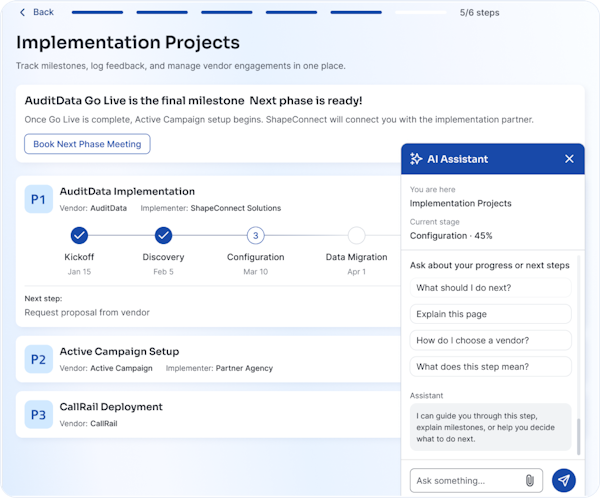Select the Configuration step 3 marker
This screenshot has height=498, width=600.
point(256,235)
